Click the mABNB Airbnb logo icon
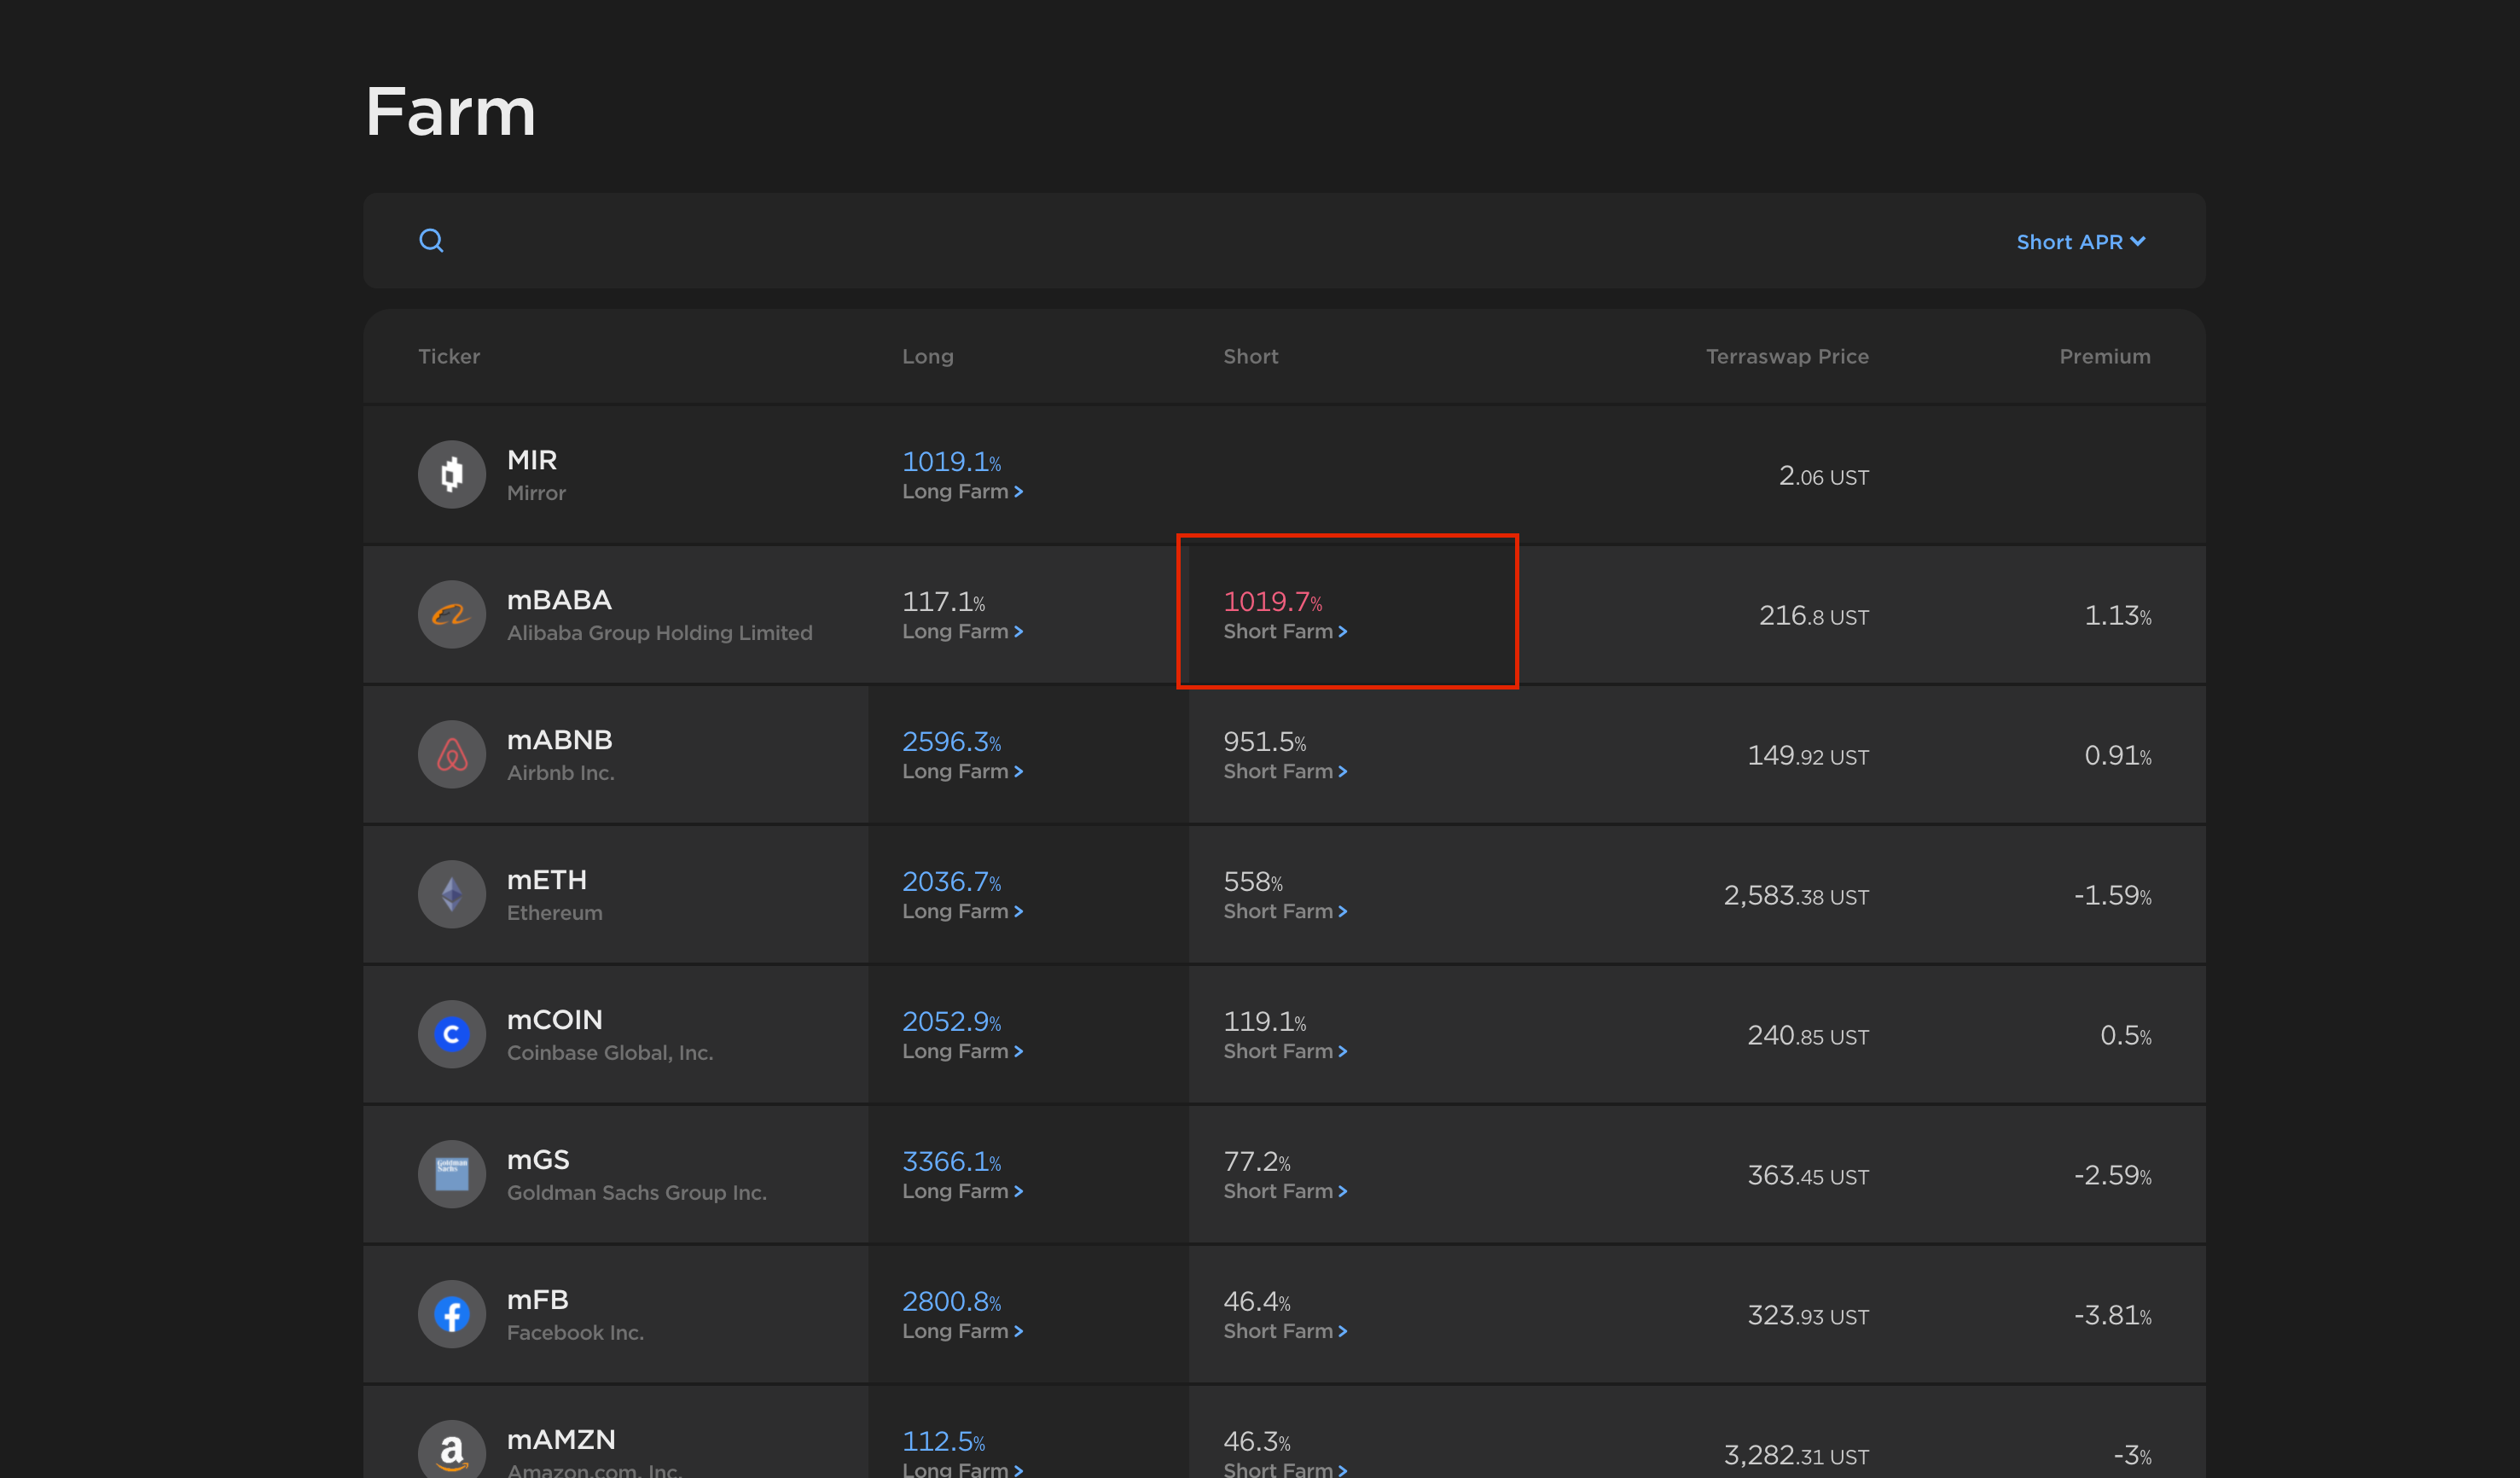Viewport: 2520px width, 1478px height. (451, 754)
